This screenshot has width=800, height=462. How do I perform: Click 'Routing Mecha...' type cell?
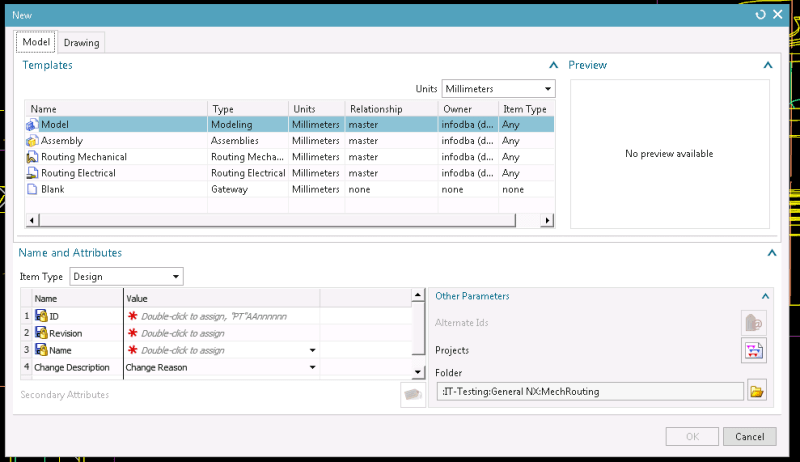tap(248, 157)
